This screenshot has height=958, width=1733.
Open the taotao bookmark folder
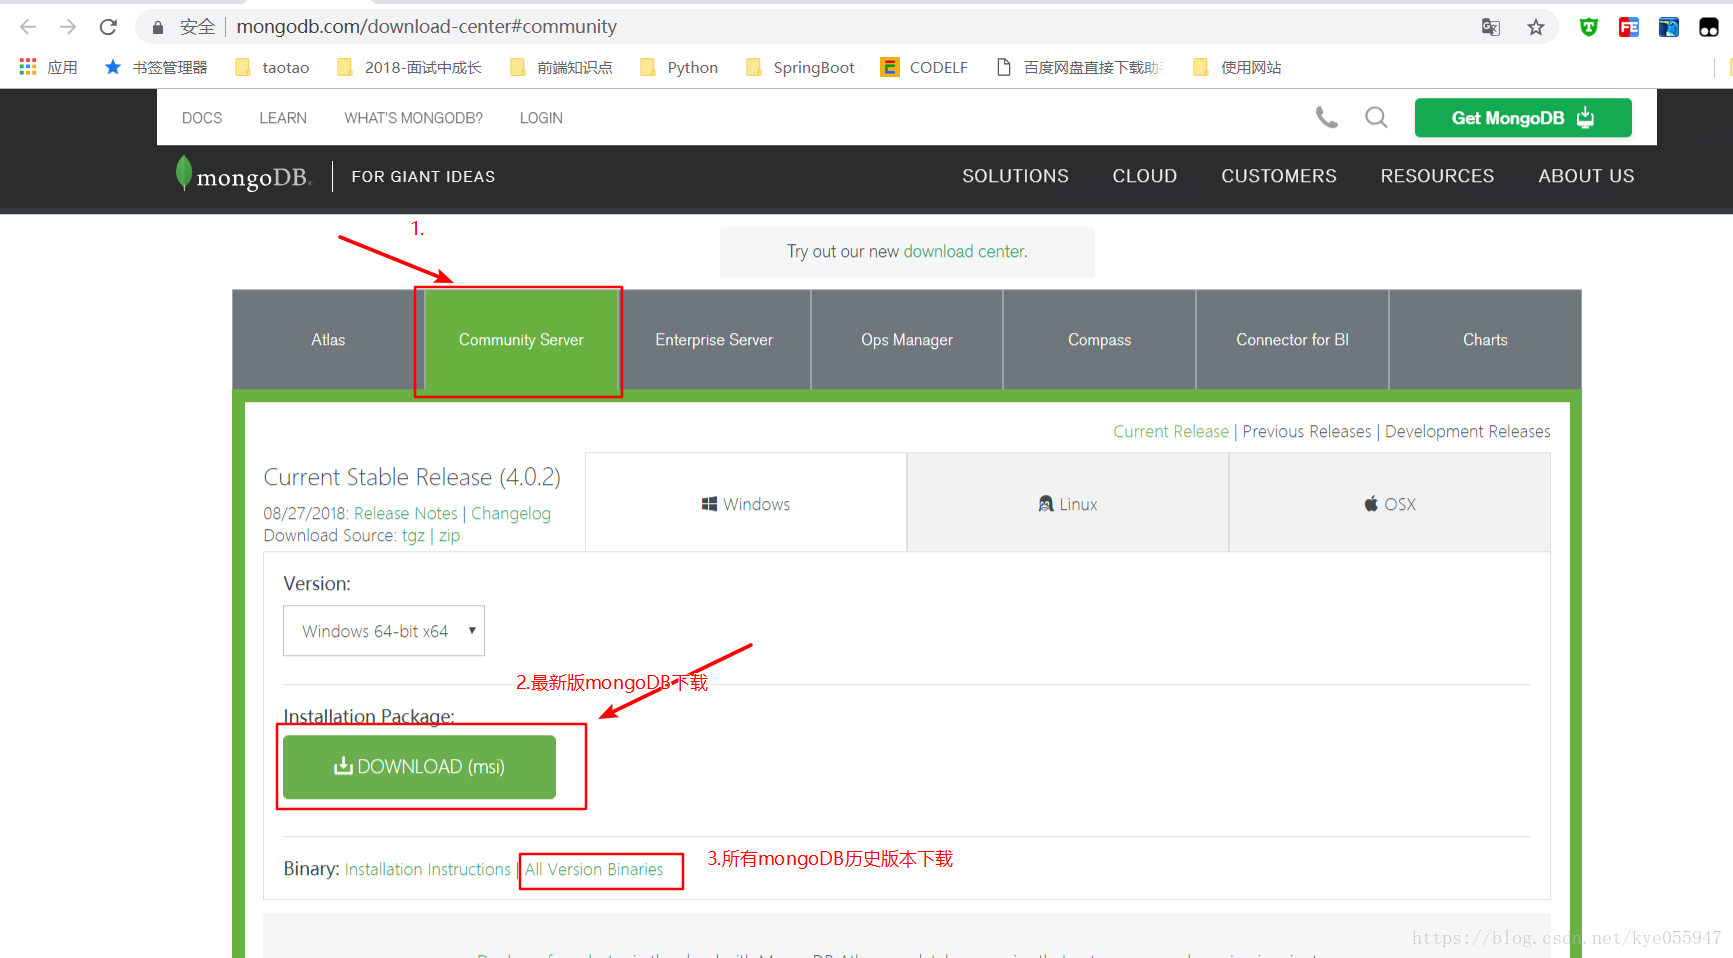(x=272, y=67)
